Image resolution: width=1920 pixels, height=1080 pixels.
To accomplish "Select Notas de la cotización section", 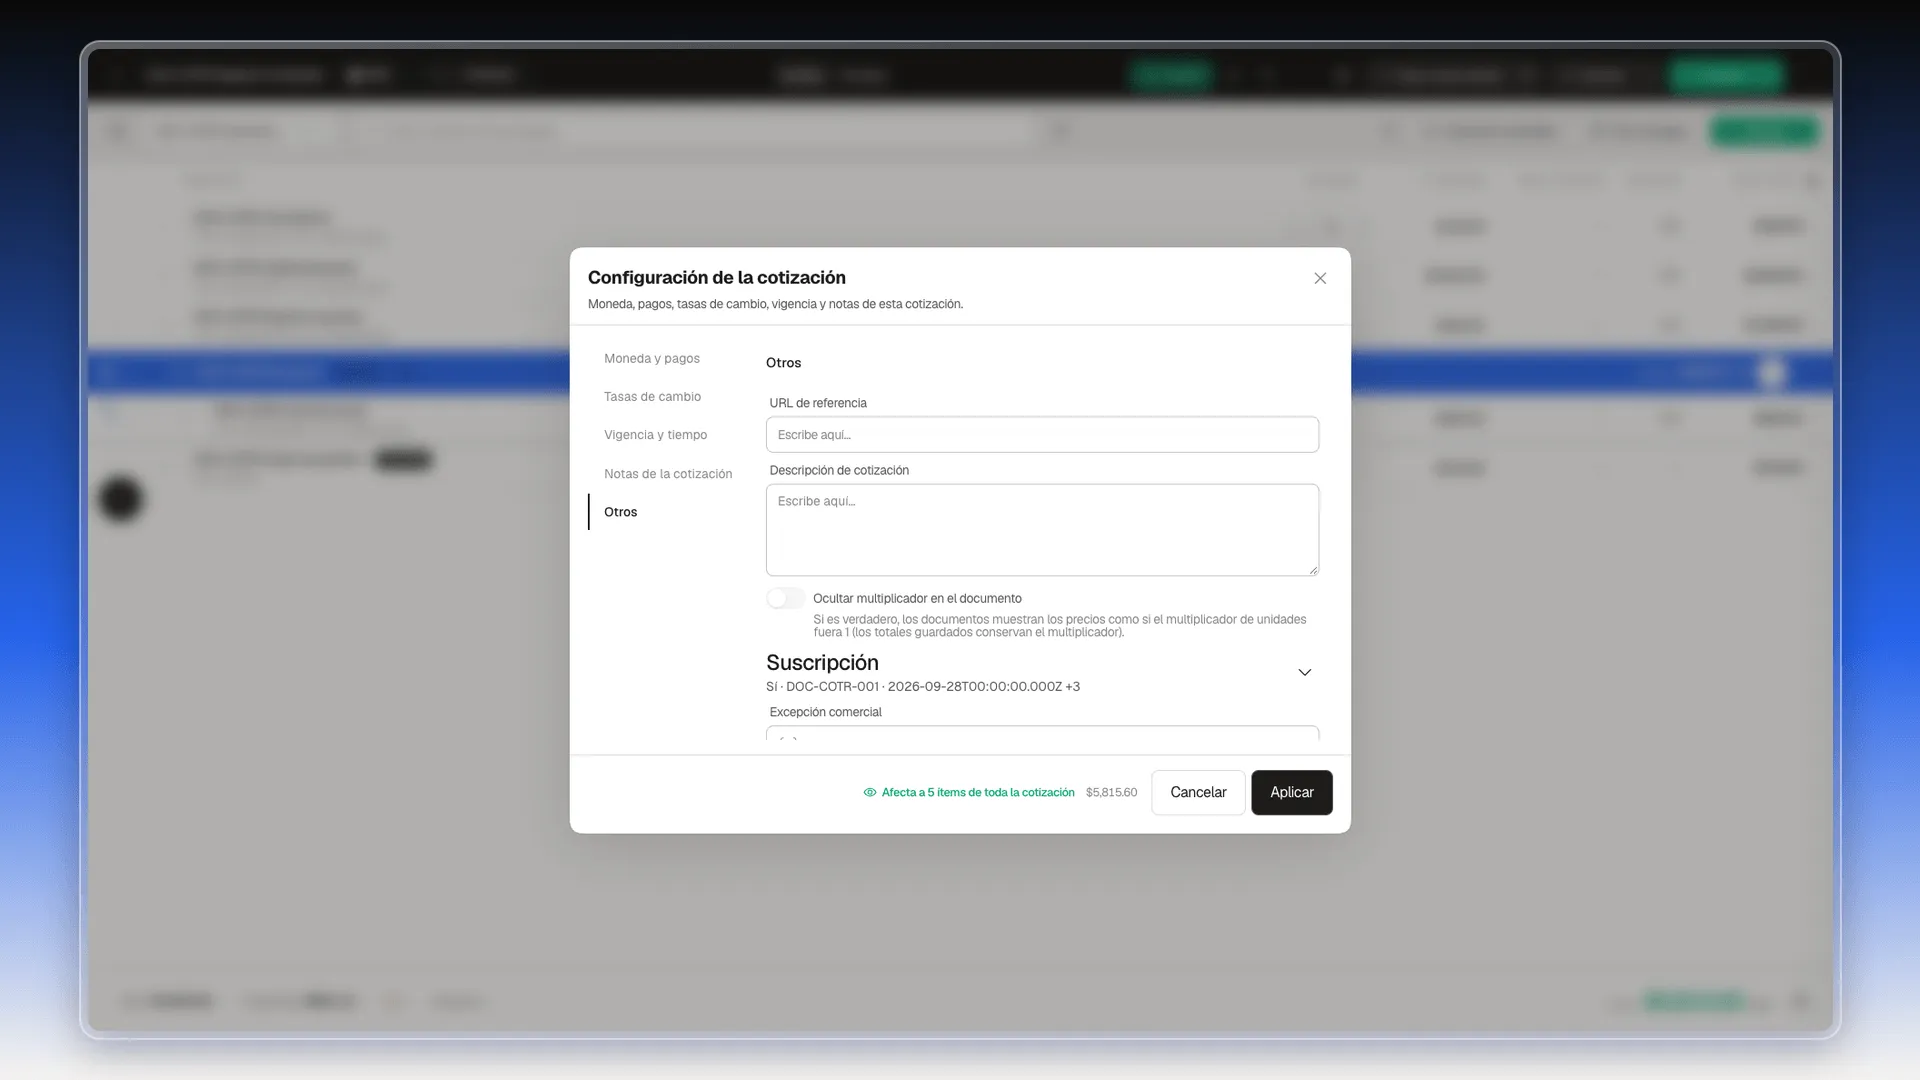I will [668, 474].
